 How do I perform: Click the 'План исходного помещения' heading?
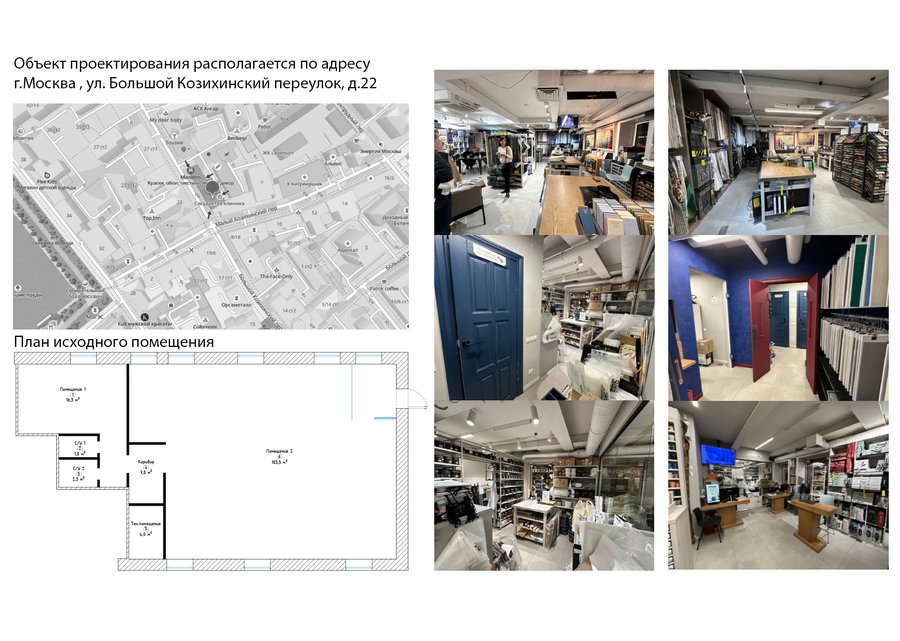(x=114, y=342)
